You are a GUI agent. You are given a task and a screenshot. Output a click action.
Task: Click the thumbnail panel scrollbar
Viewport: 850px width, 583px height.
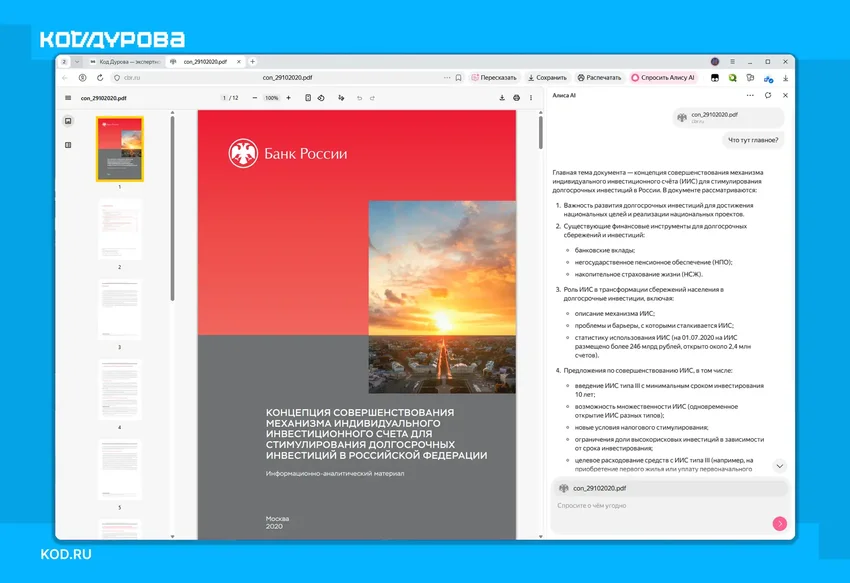coord(172,208)
